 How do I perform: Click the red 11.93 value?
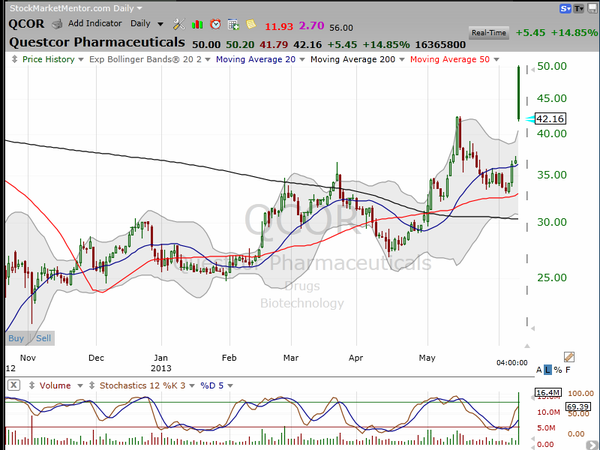click(279, 26)
